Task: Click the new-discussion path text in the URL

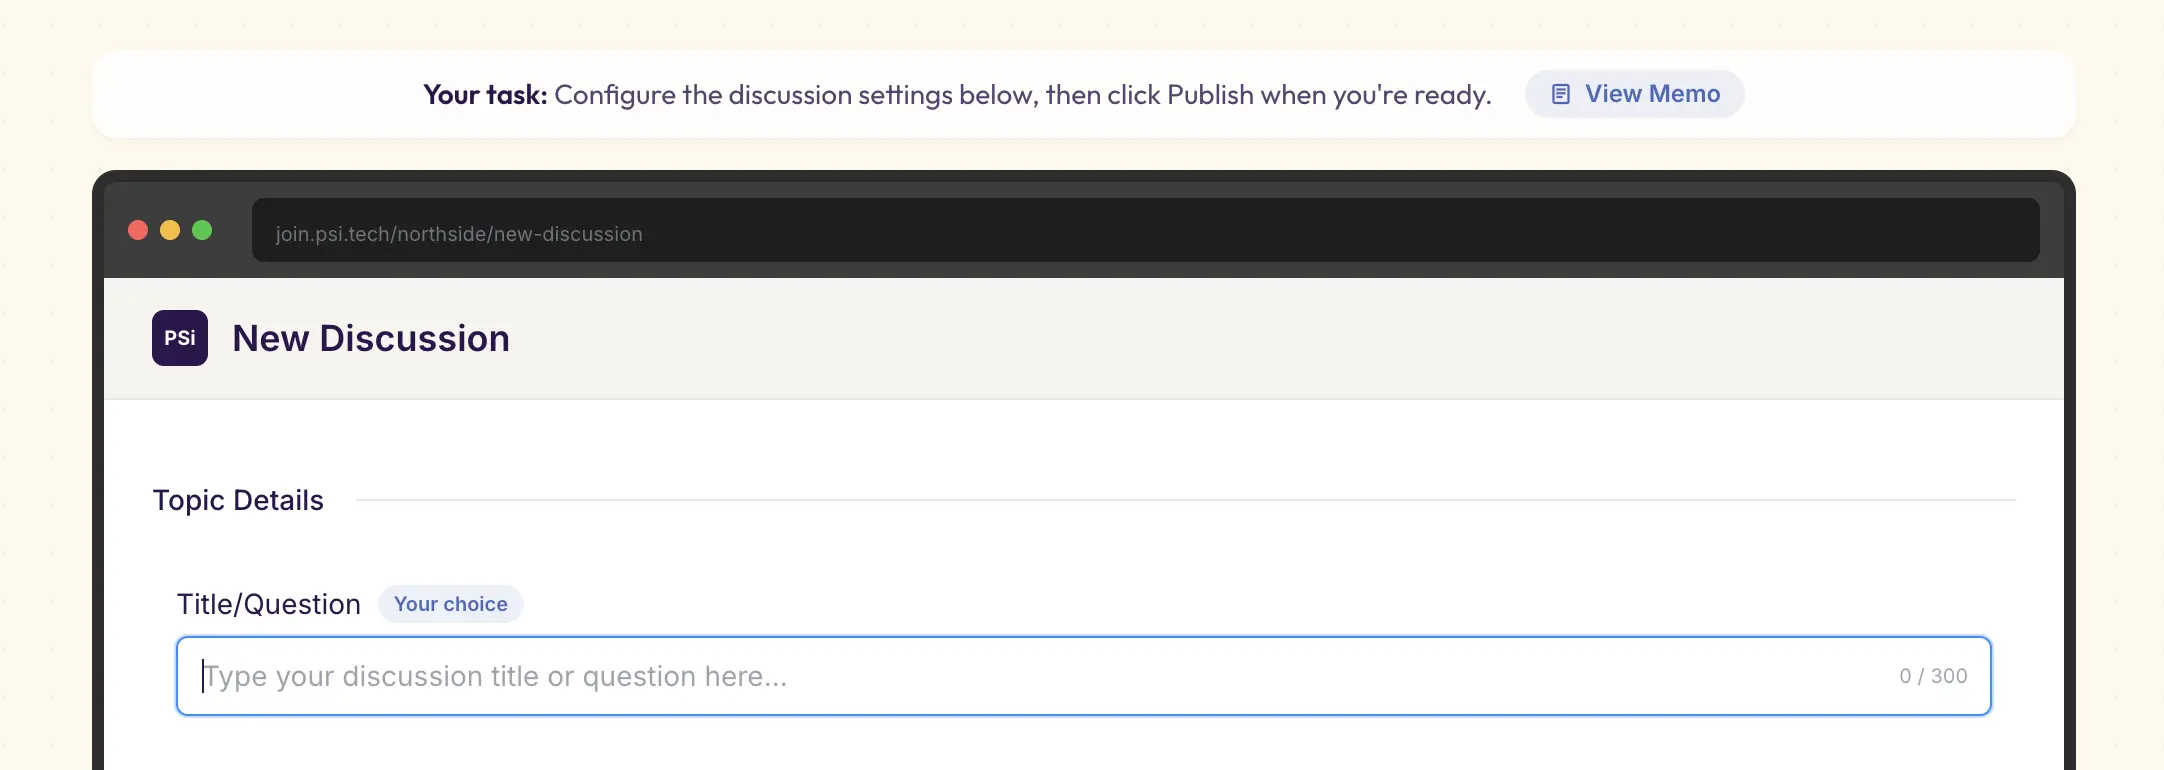Action: [x=568, y=234]
